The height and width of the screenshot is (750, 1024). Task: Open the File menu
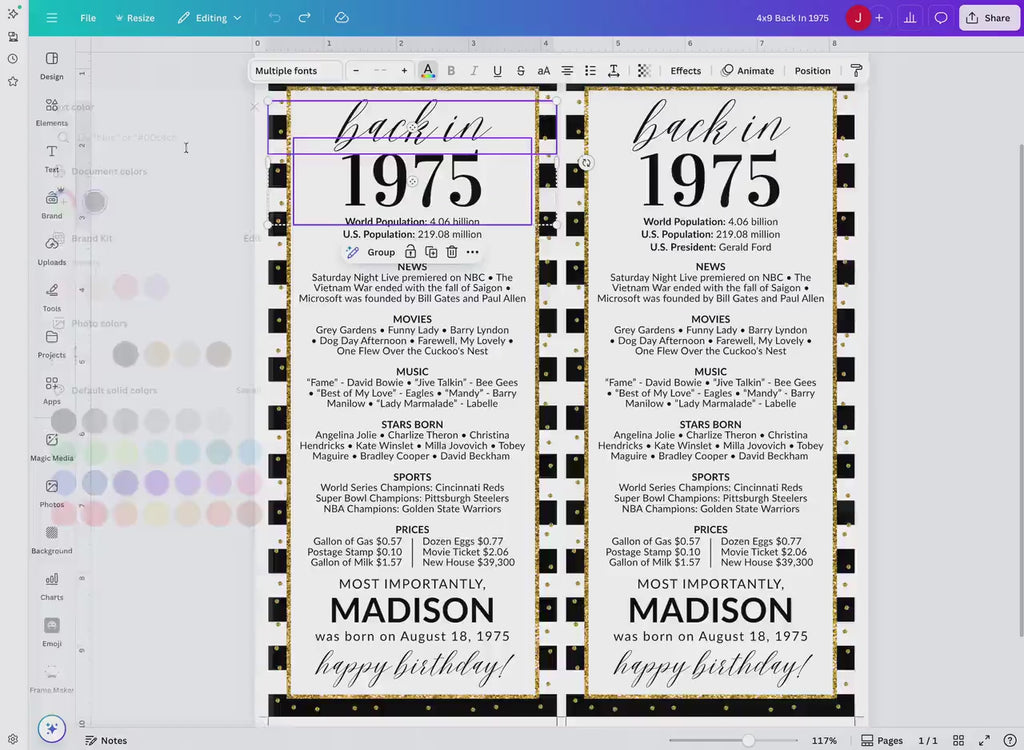(x=88, y=18)
